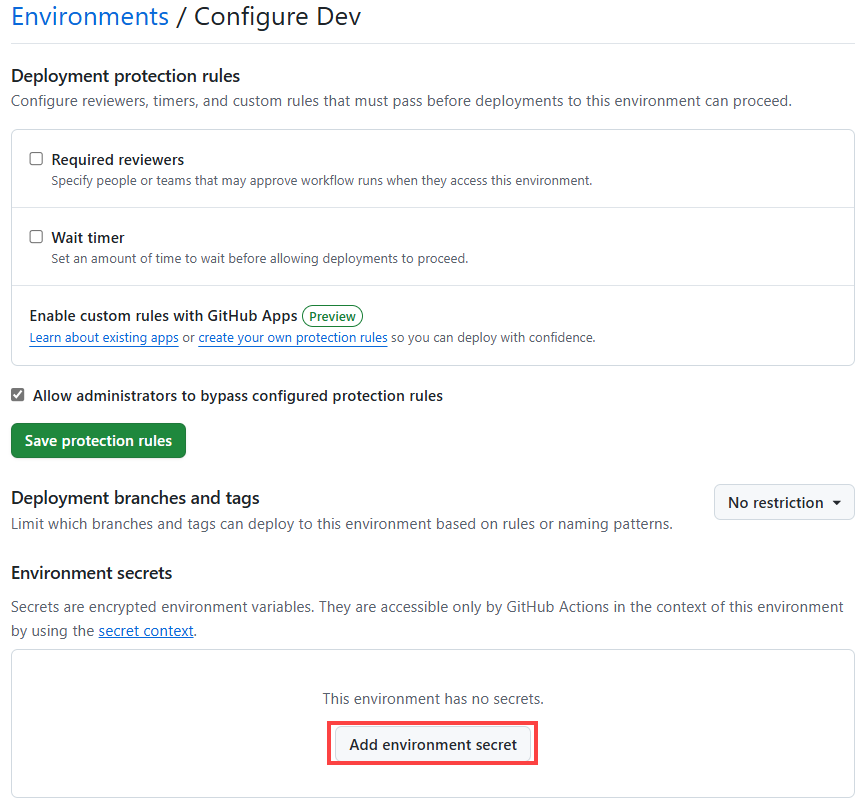Expand deployment branches restriction options
This screenshot has width=866, height=810.
coord(784,502)
